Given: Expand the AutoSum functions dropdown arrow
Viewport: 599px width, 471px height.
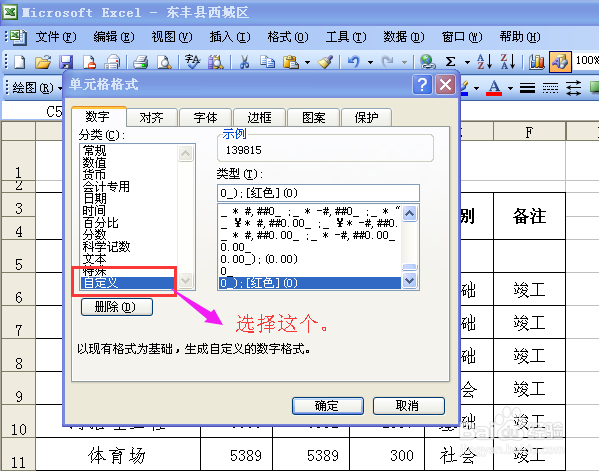Looking at the screenshot, I should pyautogui.click(x=467, y=62).
